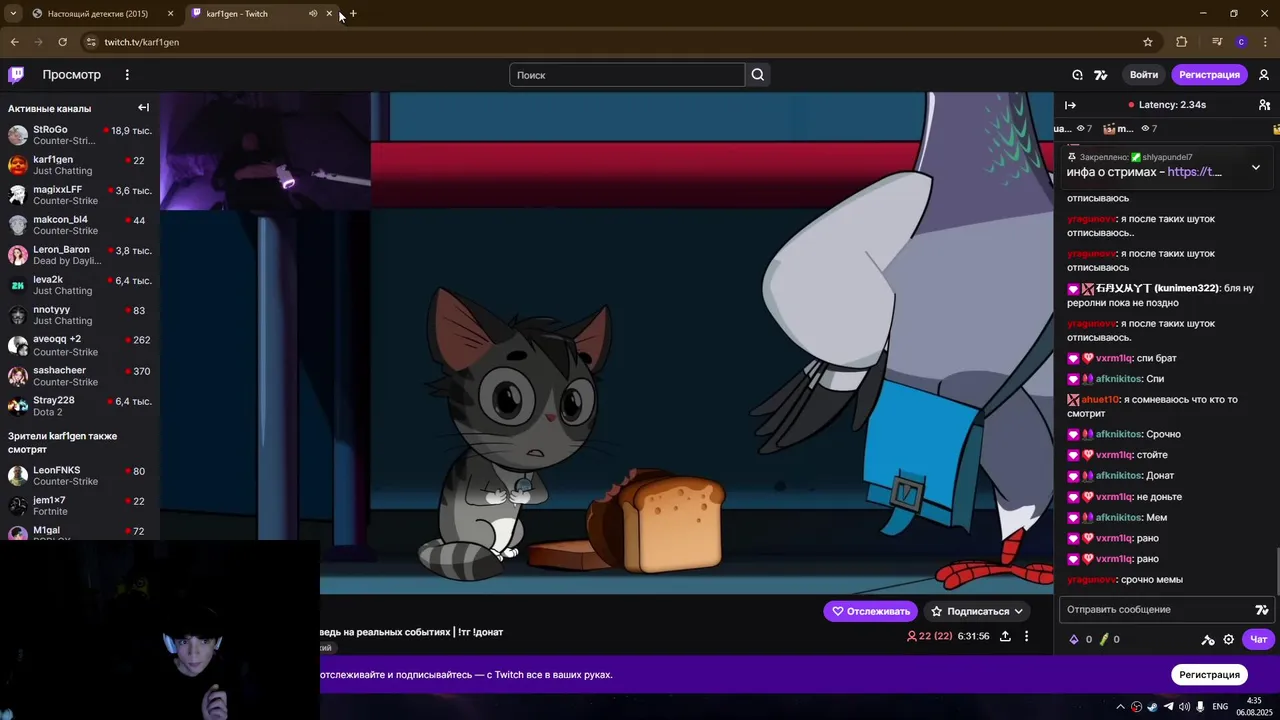Image resolution: width=1280 pixels, height=720 pixels.
Task: Open jem1×7 Fortnite channel
Action: tap(80, 506)
